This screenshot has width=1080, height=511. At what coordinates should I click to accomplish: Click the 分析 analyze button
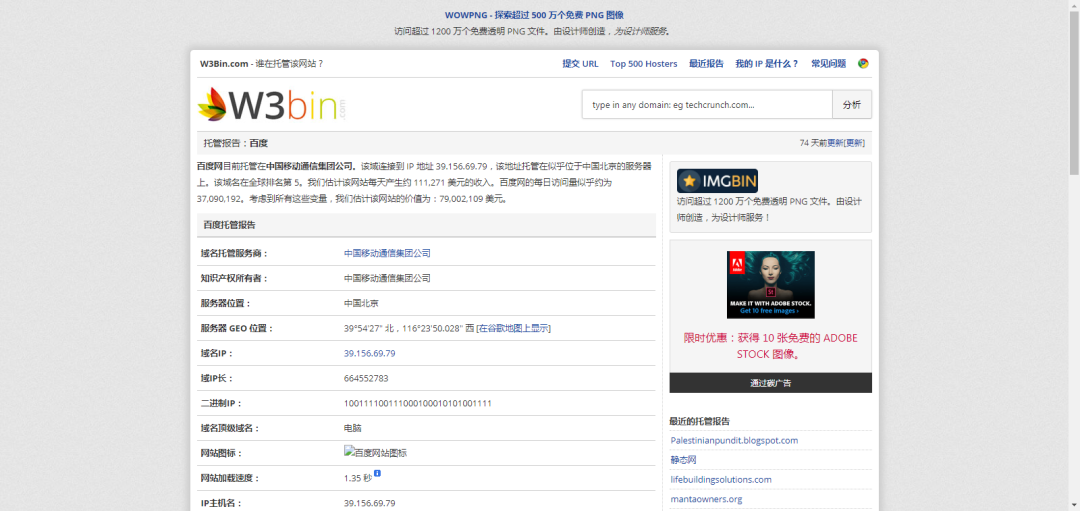point(852,105)
